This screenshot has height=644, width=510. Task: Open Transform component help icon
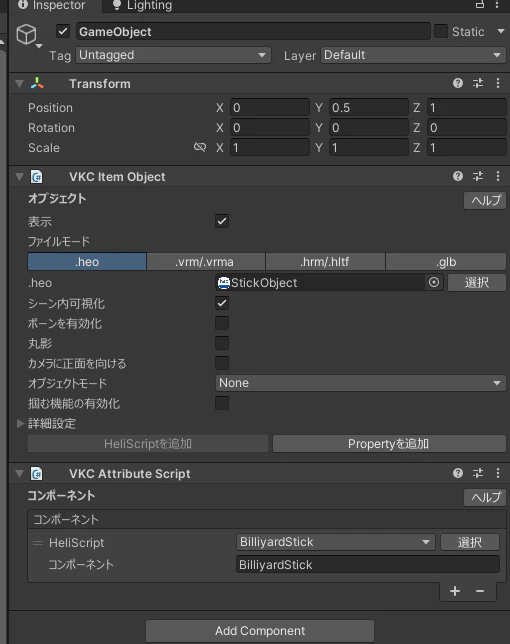tap(458, 83)
